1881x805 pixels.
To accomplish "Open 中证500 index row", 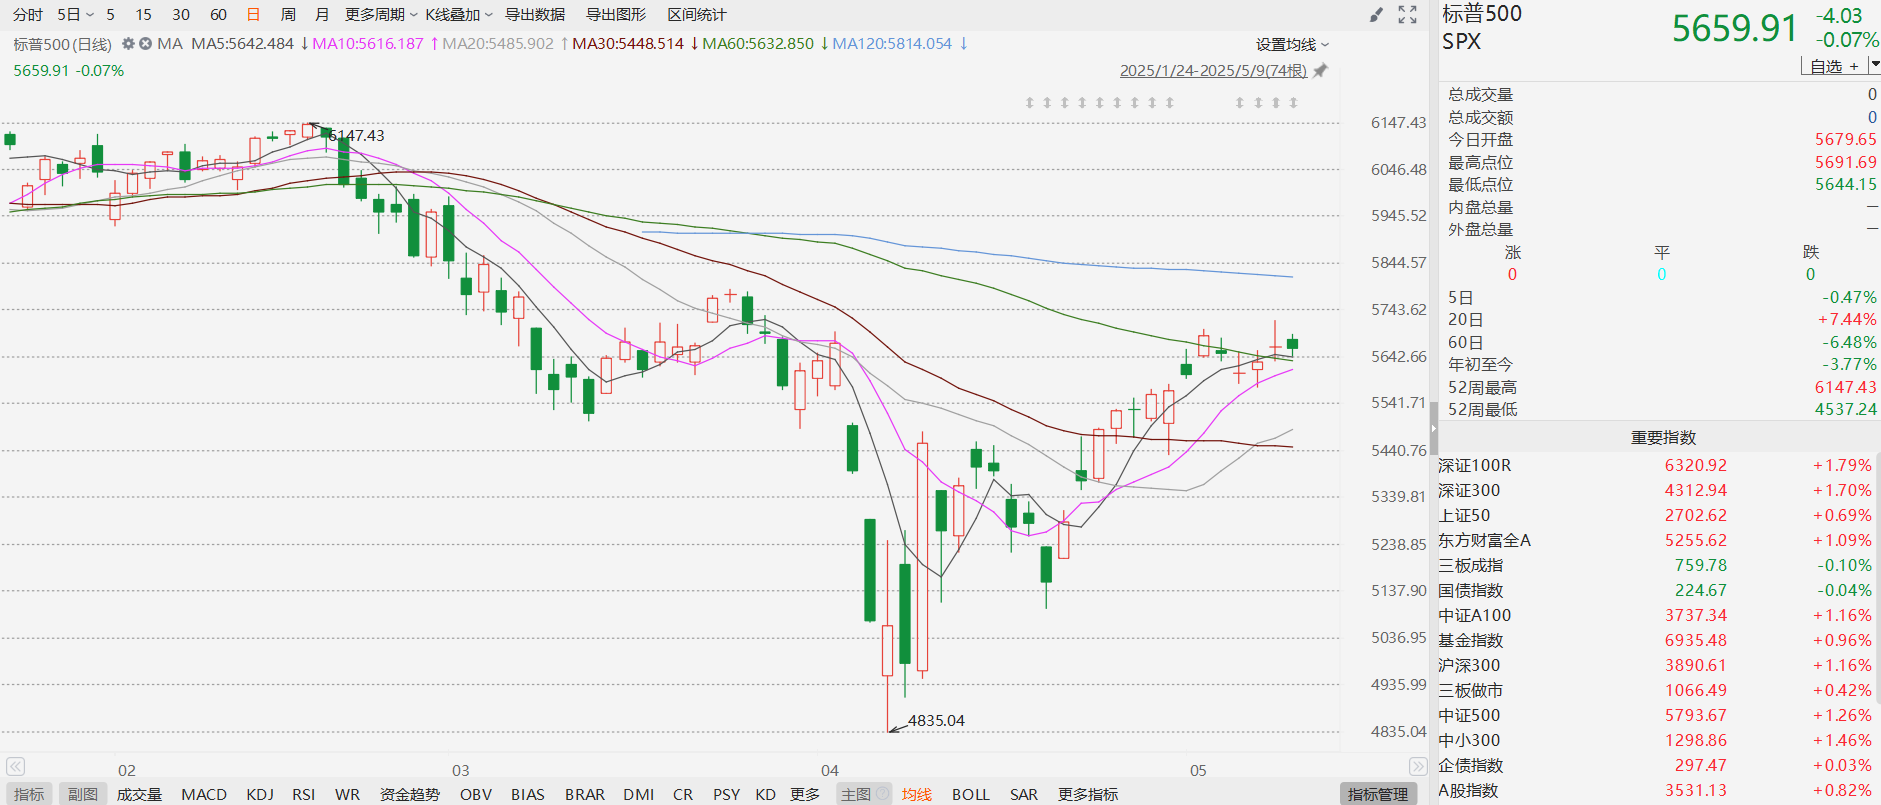I will coord(1655,715).
